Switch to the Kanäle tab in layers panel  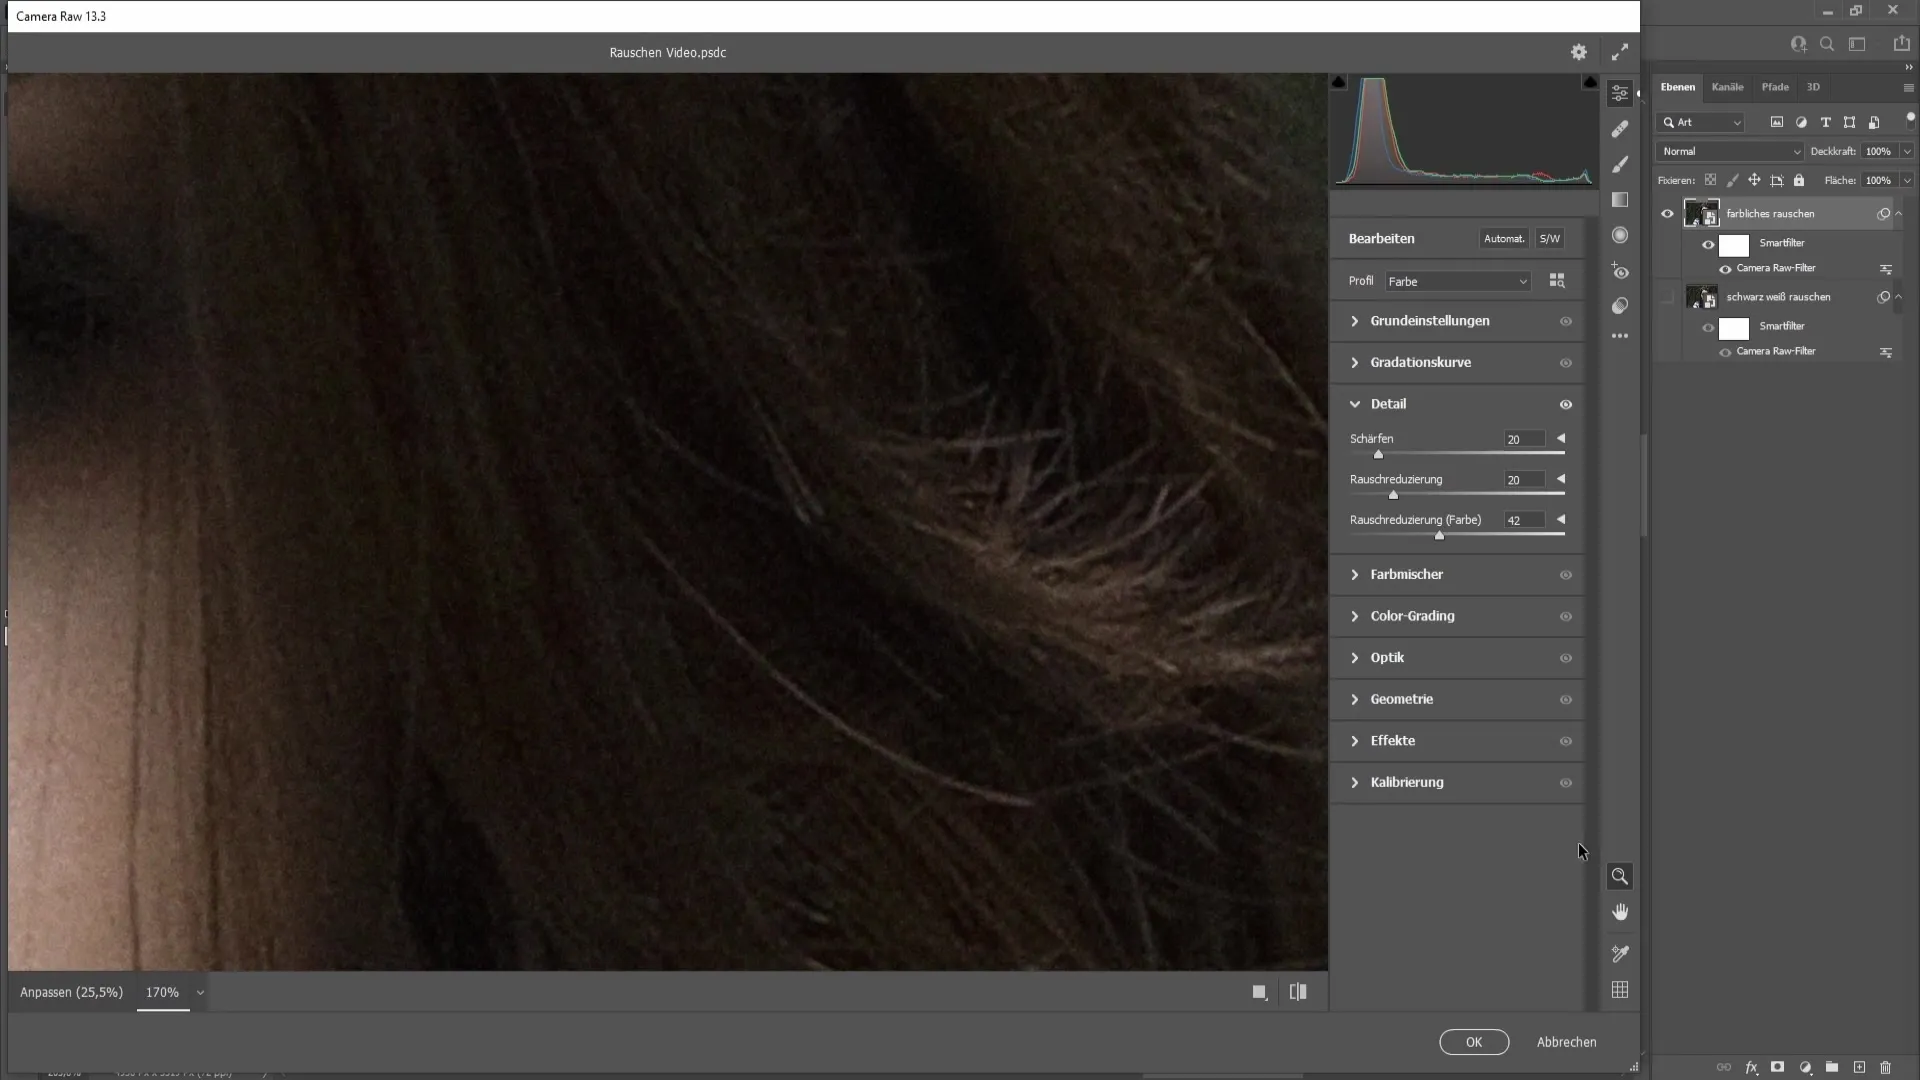1727,86
